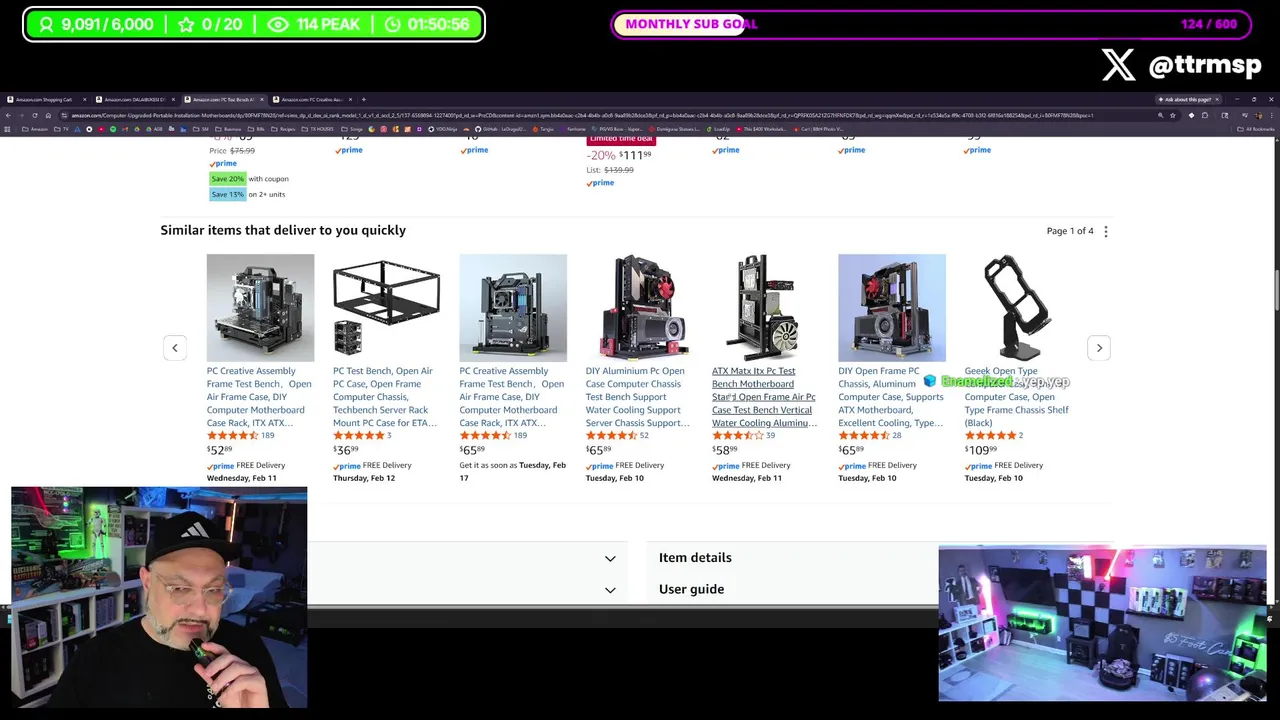1280x720 pixels.
Task: Click the browser address bar URL
Action: 580,115
